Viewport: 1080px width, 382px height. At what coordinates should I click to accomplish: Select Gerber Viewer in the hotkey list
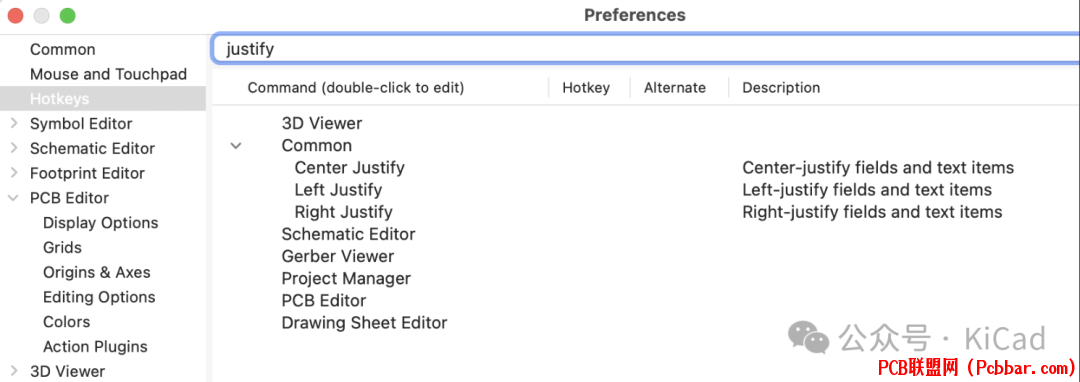pyautogui.click(x=338, y=256)
